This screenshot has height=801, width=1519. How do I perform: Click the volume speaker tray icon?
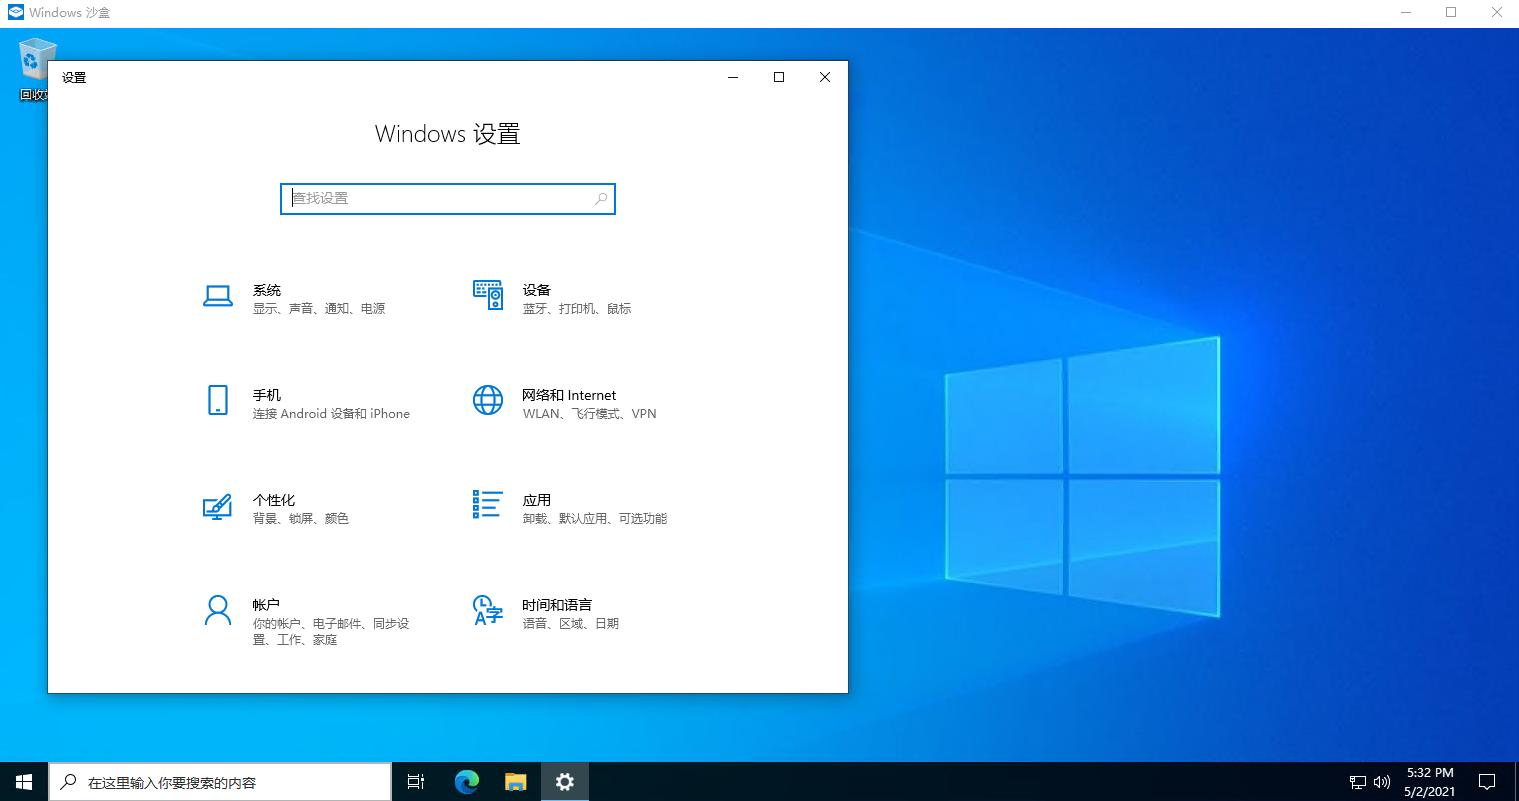[1381, 782]
